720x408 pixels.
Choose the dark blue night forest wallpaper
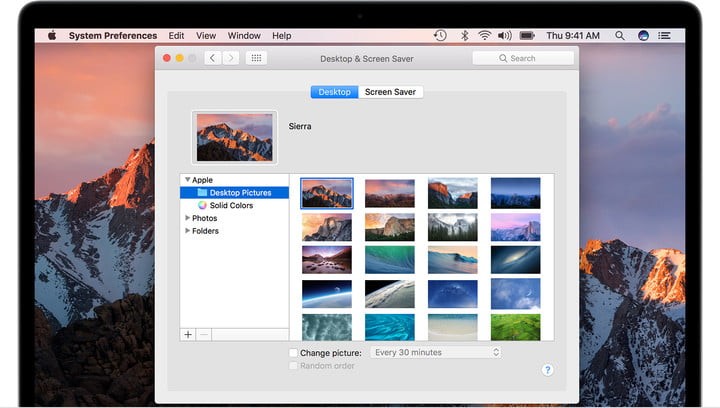[516, 193]
